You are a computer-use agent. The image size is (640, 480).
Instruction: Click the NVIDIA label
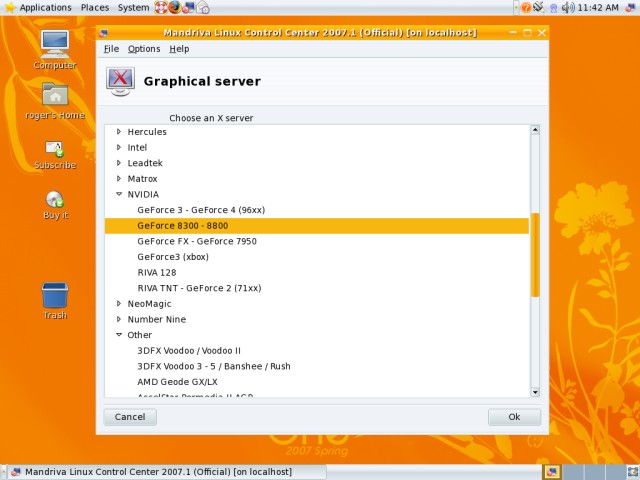pyautogui.click(x=143, y=194)
